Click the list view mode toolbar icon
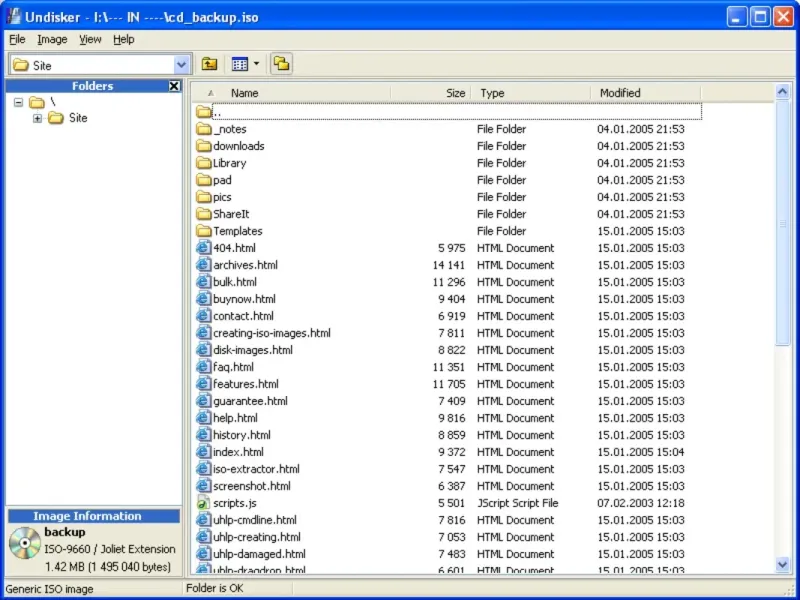This screenshot has width=800, height=600. (x=239, y=64)
